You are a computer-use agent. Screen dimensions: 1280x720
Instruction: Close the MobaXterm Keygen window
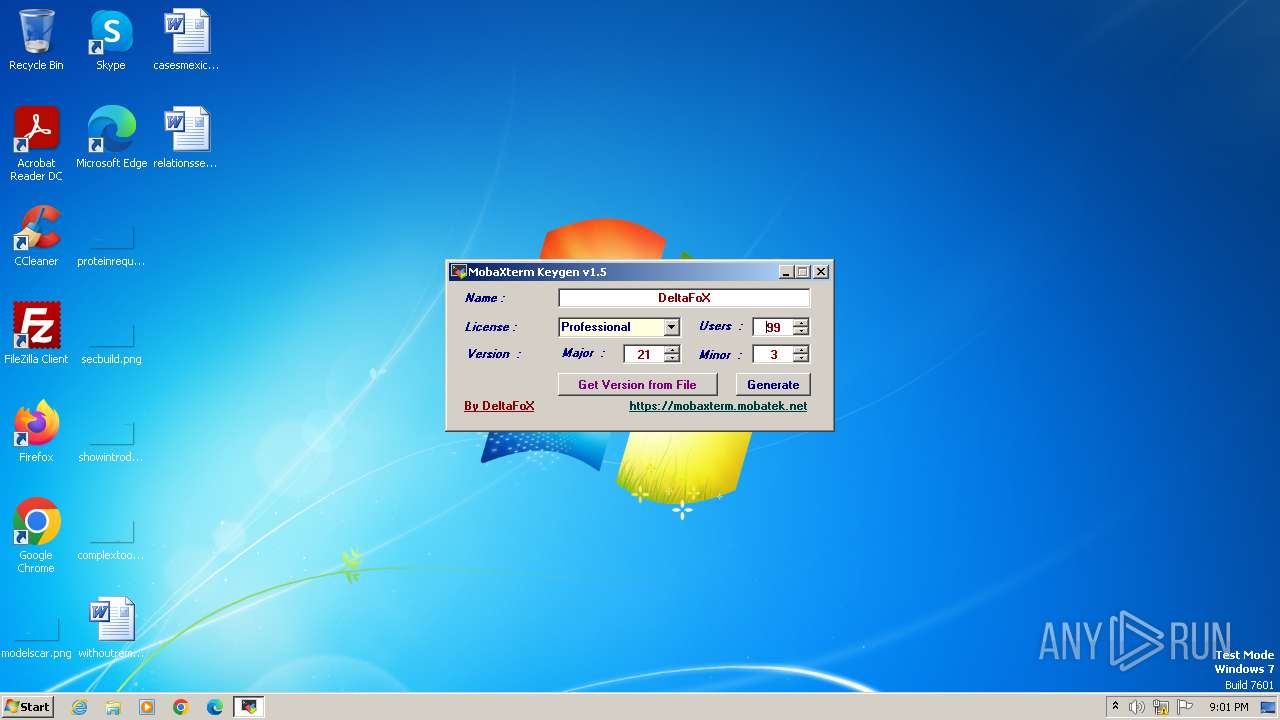pyautogui.click(x=821, y=272)
